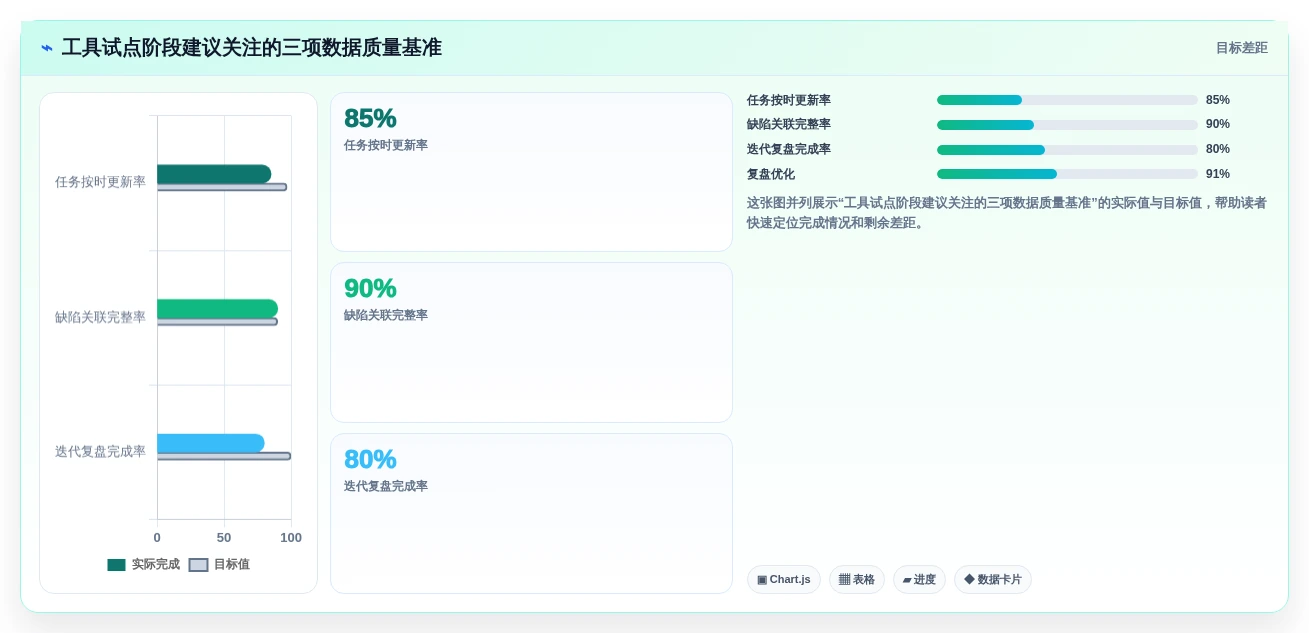Click the dark green 任务按时更新率 actual bar in the chart
The height and width of the screenshot is (633, 1309).
coord(214,174)
